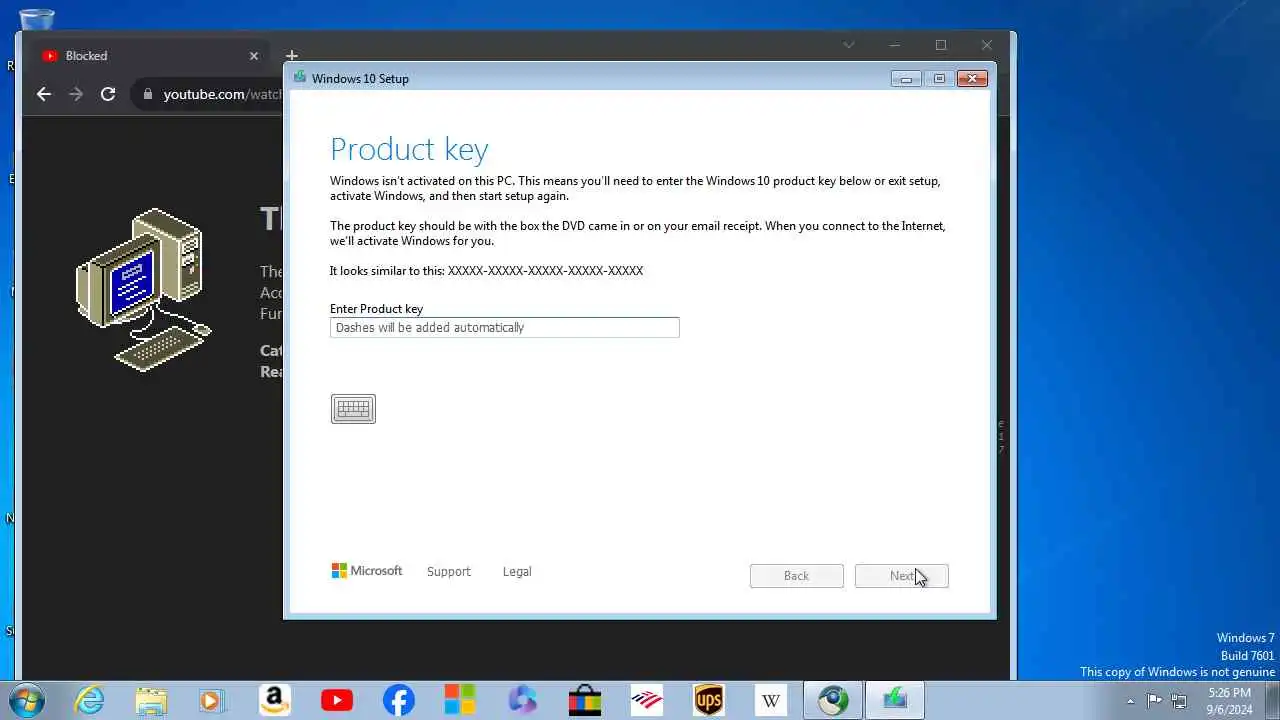
Task: Open the Microsoft four-color logo taskbar shortcut
Action: (x=460, y=700)
